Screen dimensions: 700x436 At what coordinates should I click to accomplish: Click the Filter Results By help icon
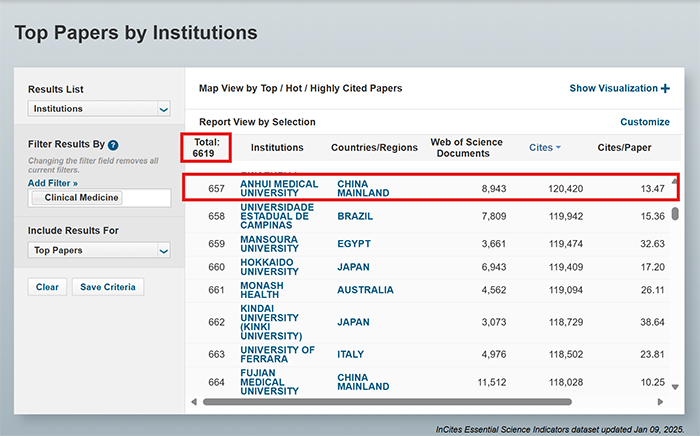pos(113,145)
